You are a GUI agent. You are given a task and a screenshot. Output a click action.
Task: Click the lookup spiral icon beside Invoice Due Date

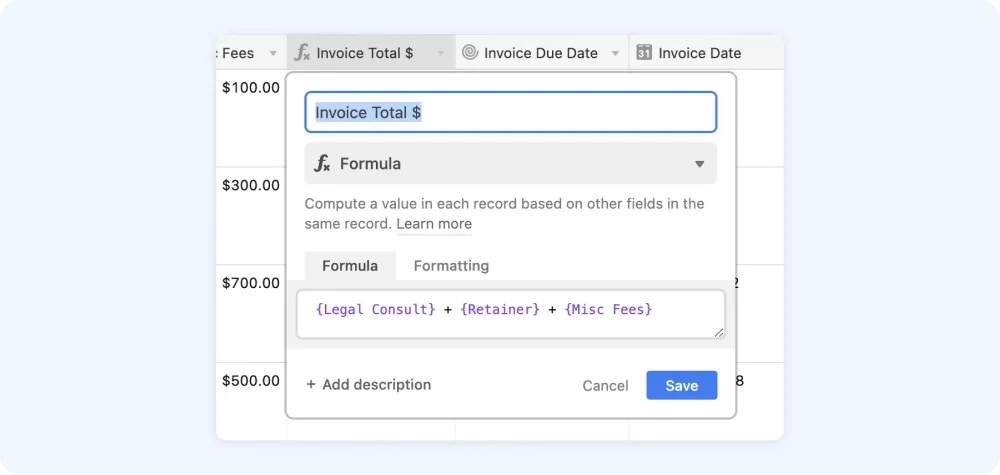(470, 53)
